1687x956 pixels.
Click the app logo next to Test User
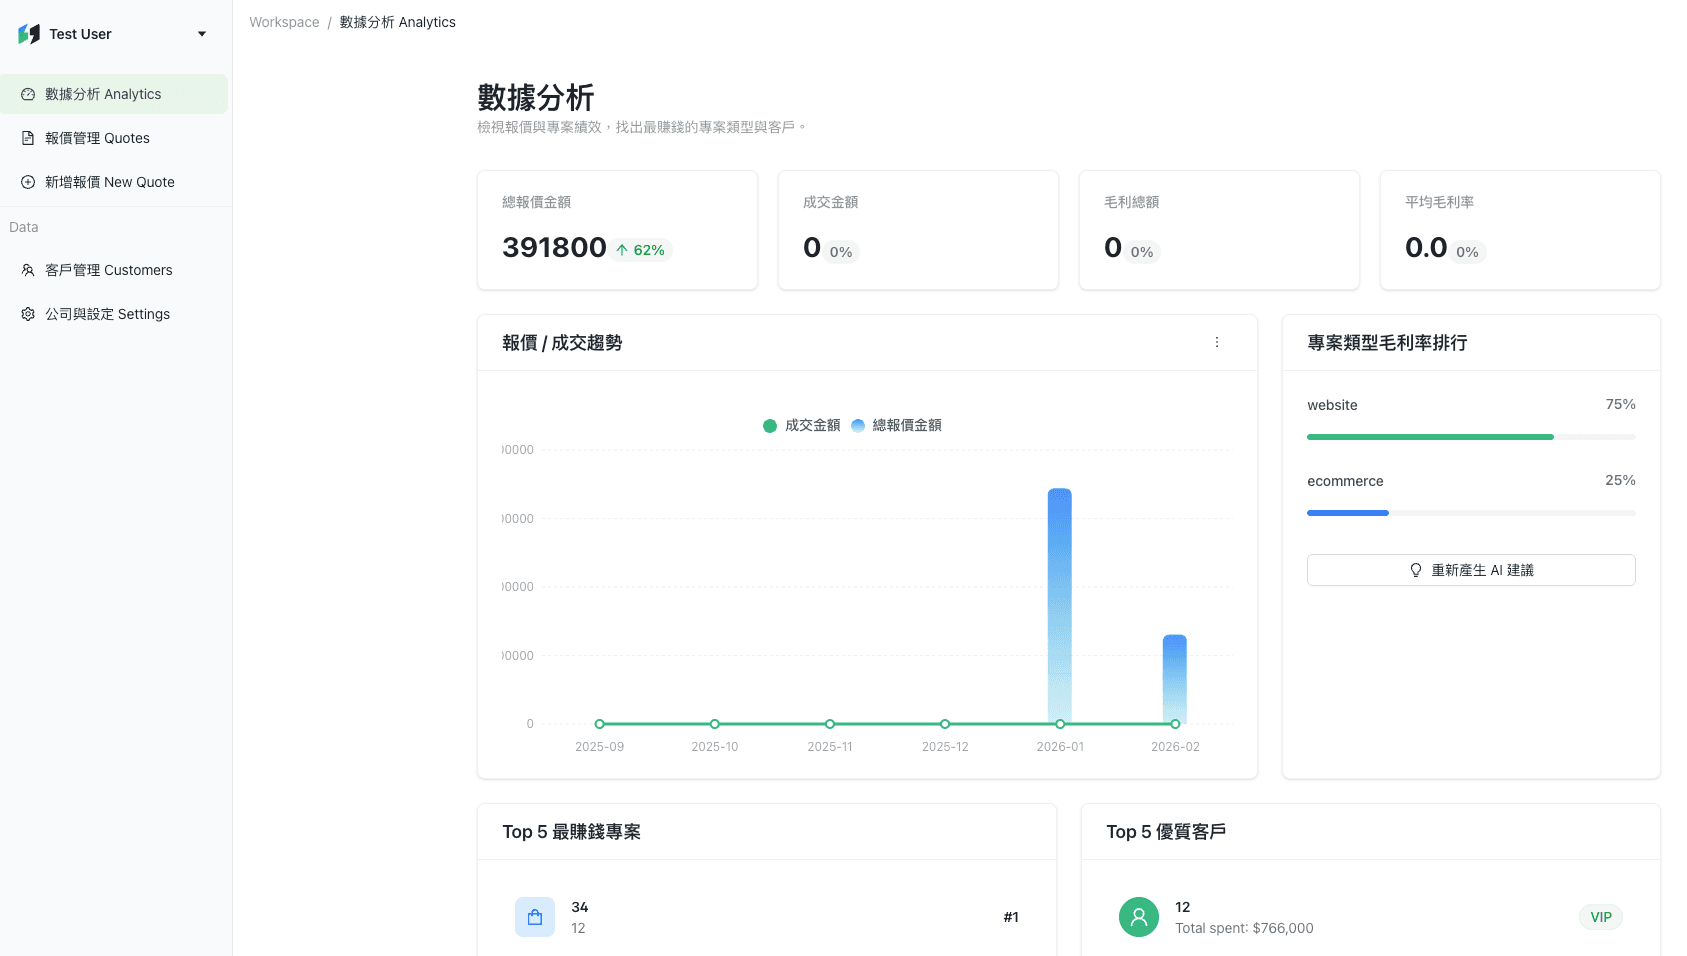29,33
